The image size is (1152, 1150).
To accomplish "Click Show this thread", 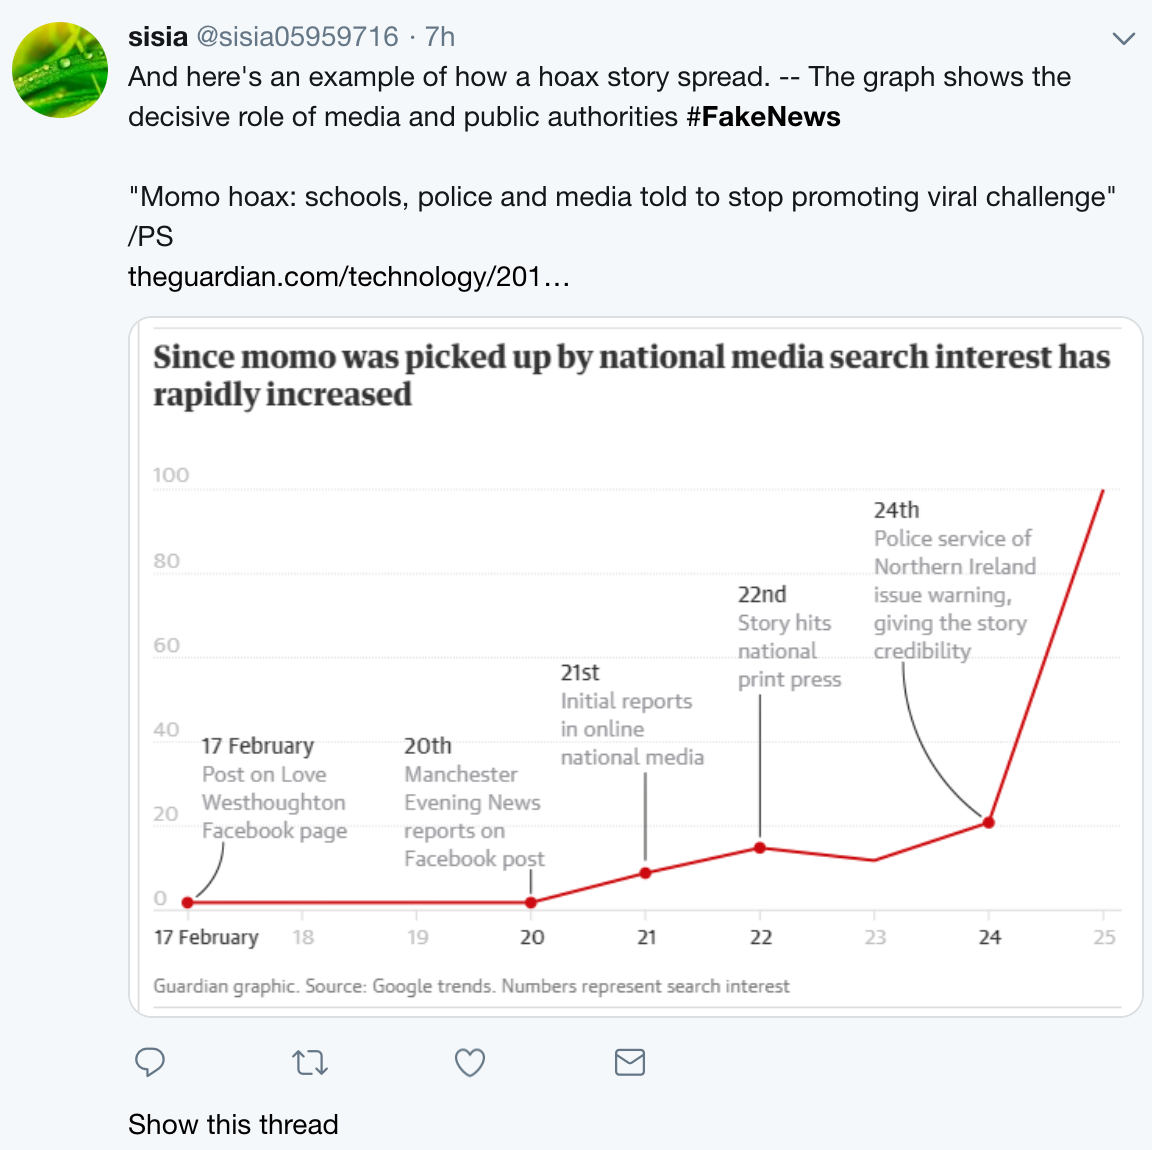I will tap(233, 1124).
